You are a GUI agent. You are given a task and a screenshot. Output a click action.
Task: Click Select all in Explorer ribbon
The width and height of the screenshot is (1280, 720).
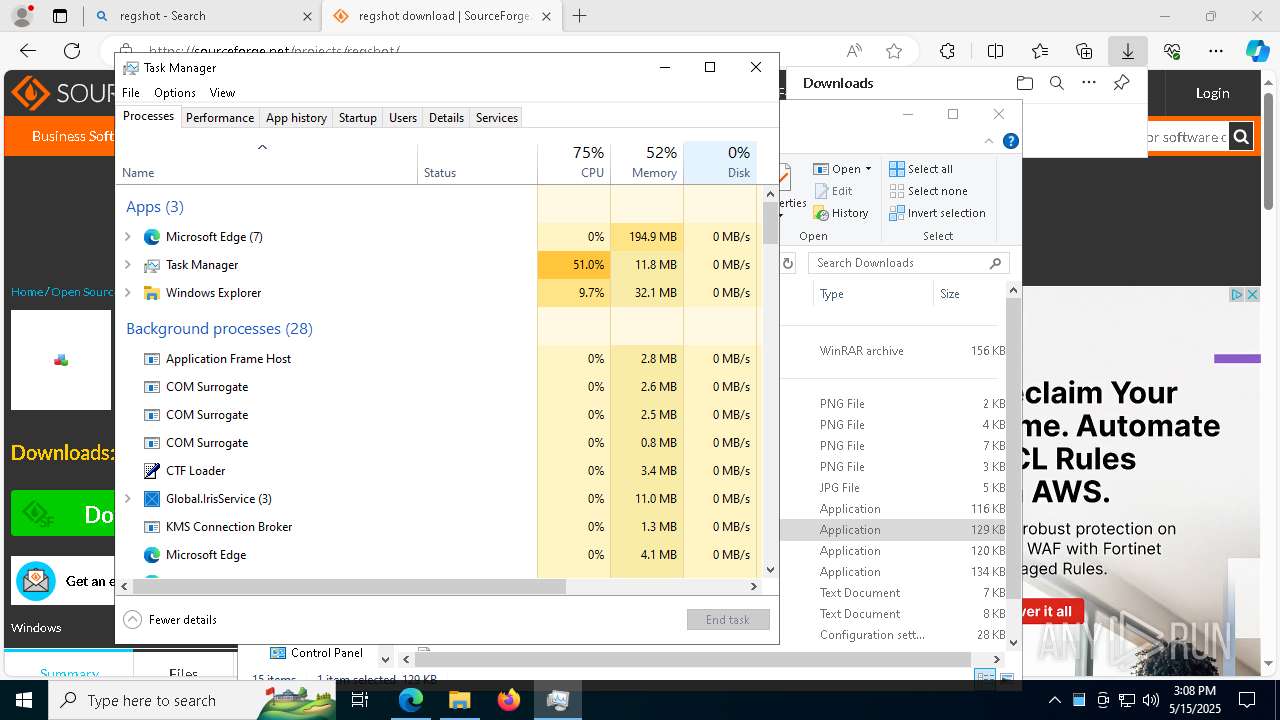tap(921, 169)
